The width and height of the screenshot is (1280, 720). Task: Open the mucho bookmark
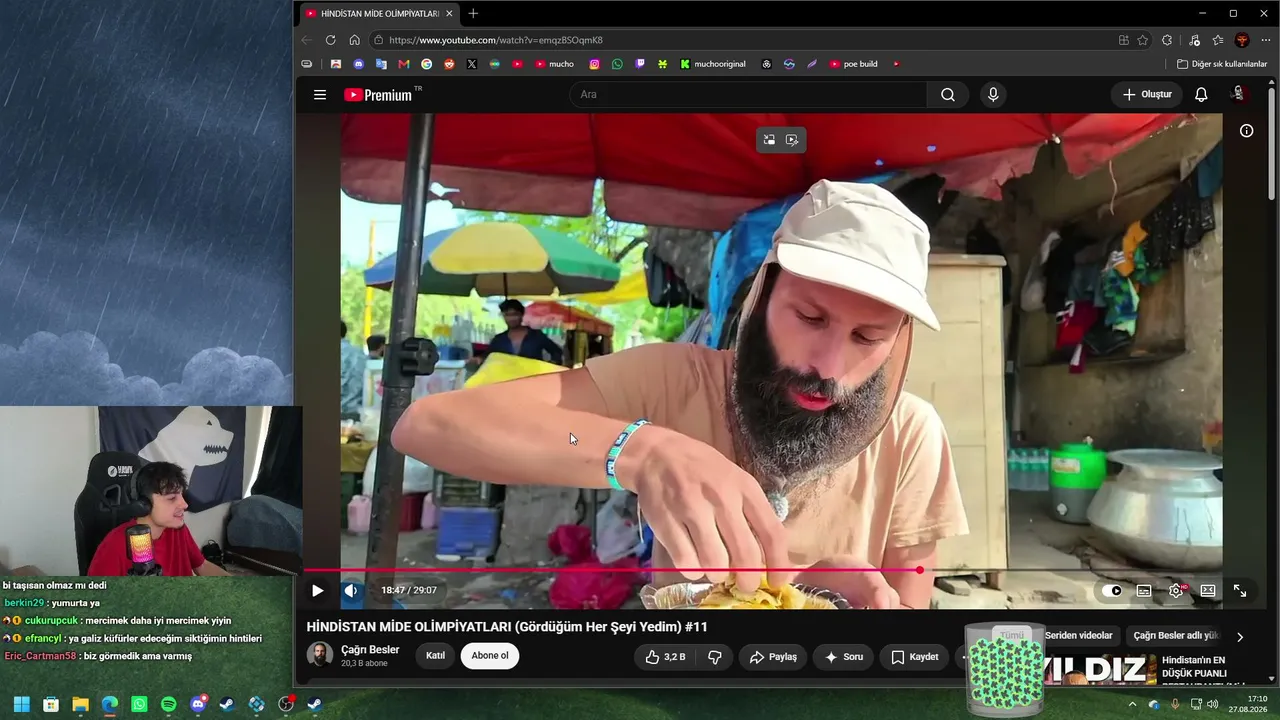tap(555, 64)
